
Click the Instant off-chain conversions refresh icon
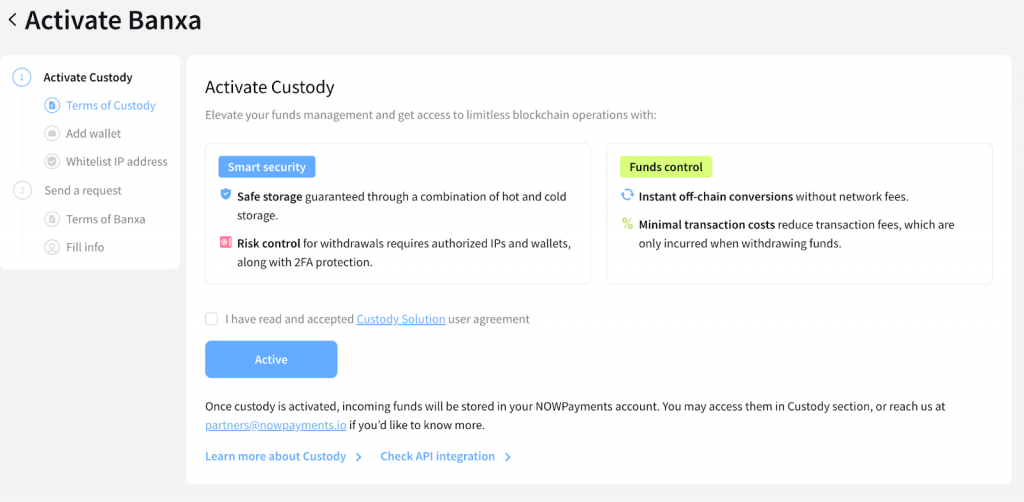[627, 196]
